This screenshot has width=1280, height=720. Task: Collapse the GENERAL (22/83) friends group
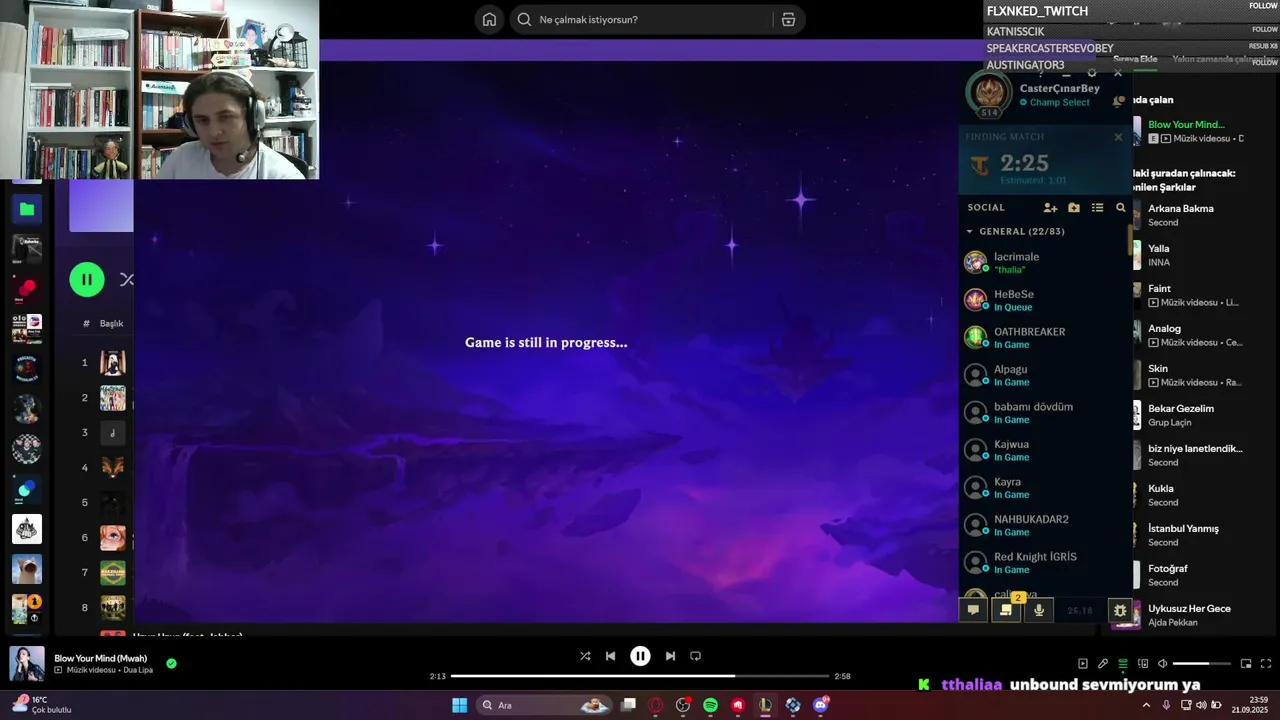(x=969, y=231)
